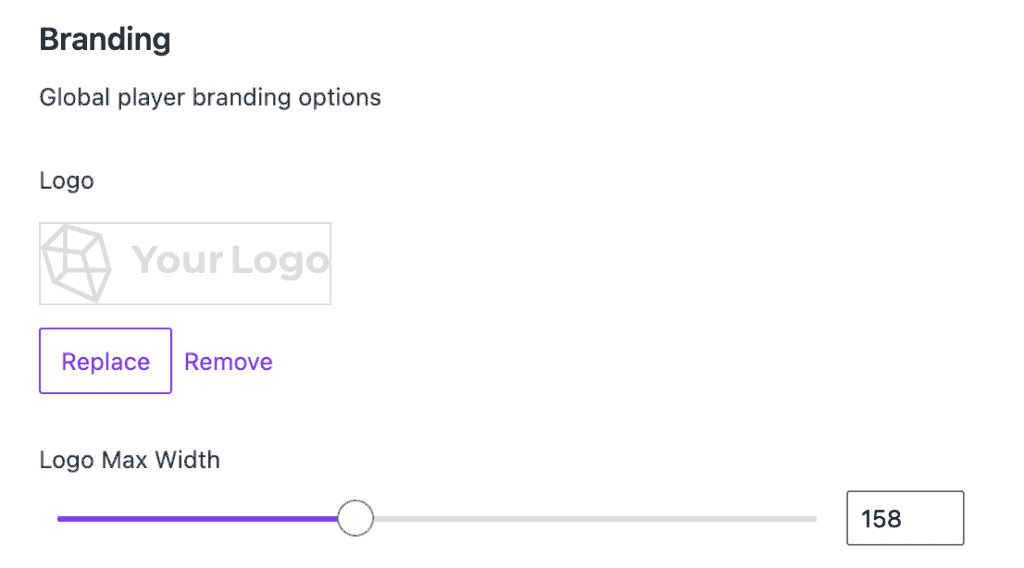Select the Branding section heading

point(105,40)
